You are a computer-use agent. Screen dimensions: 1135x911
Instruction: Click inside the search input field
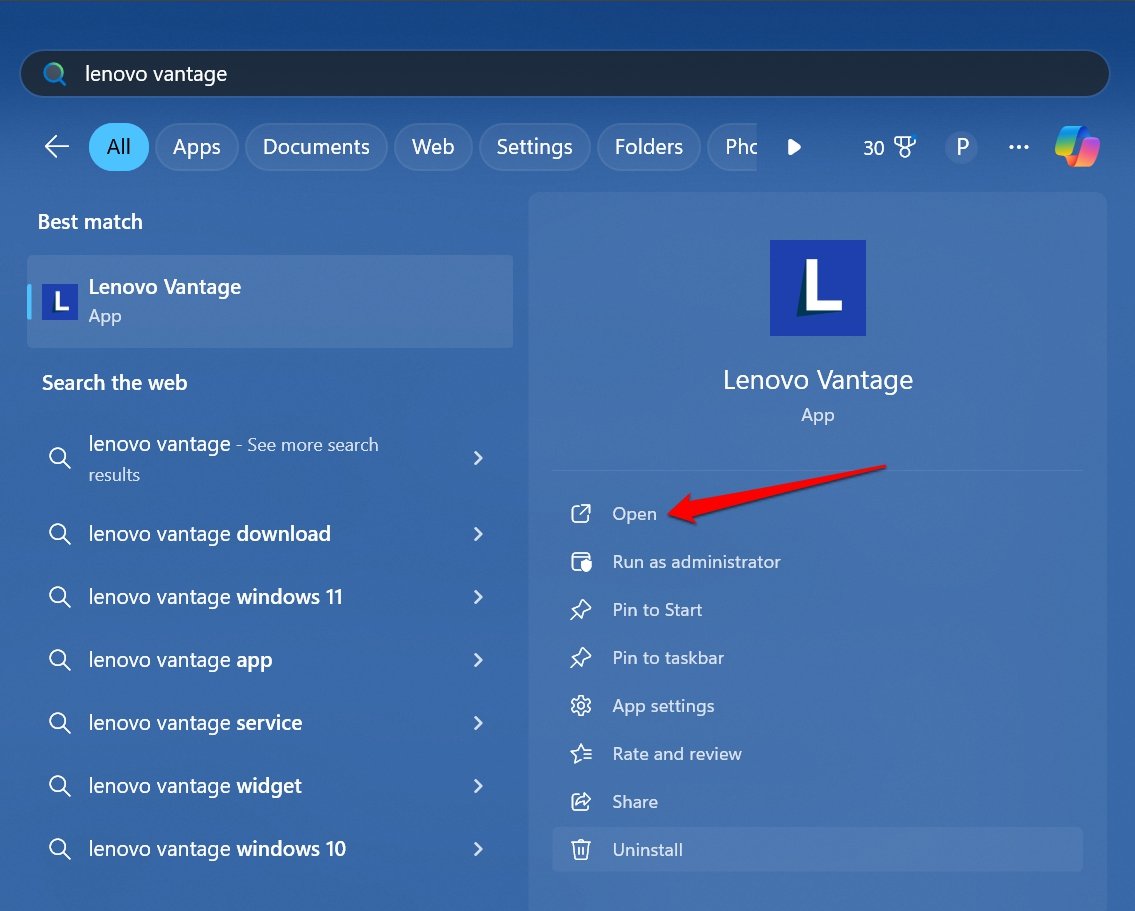[400, 73]
